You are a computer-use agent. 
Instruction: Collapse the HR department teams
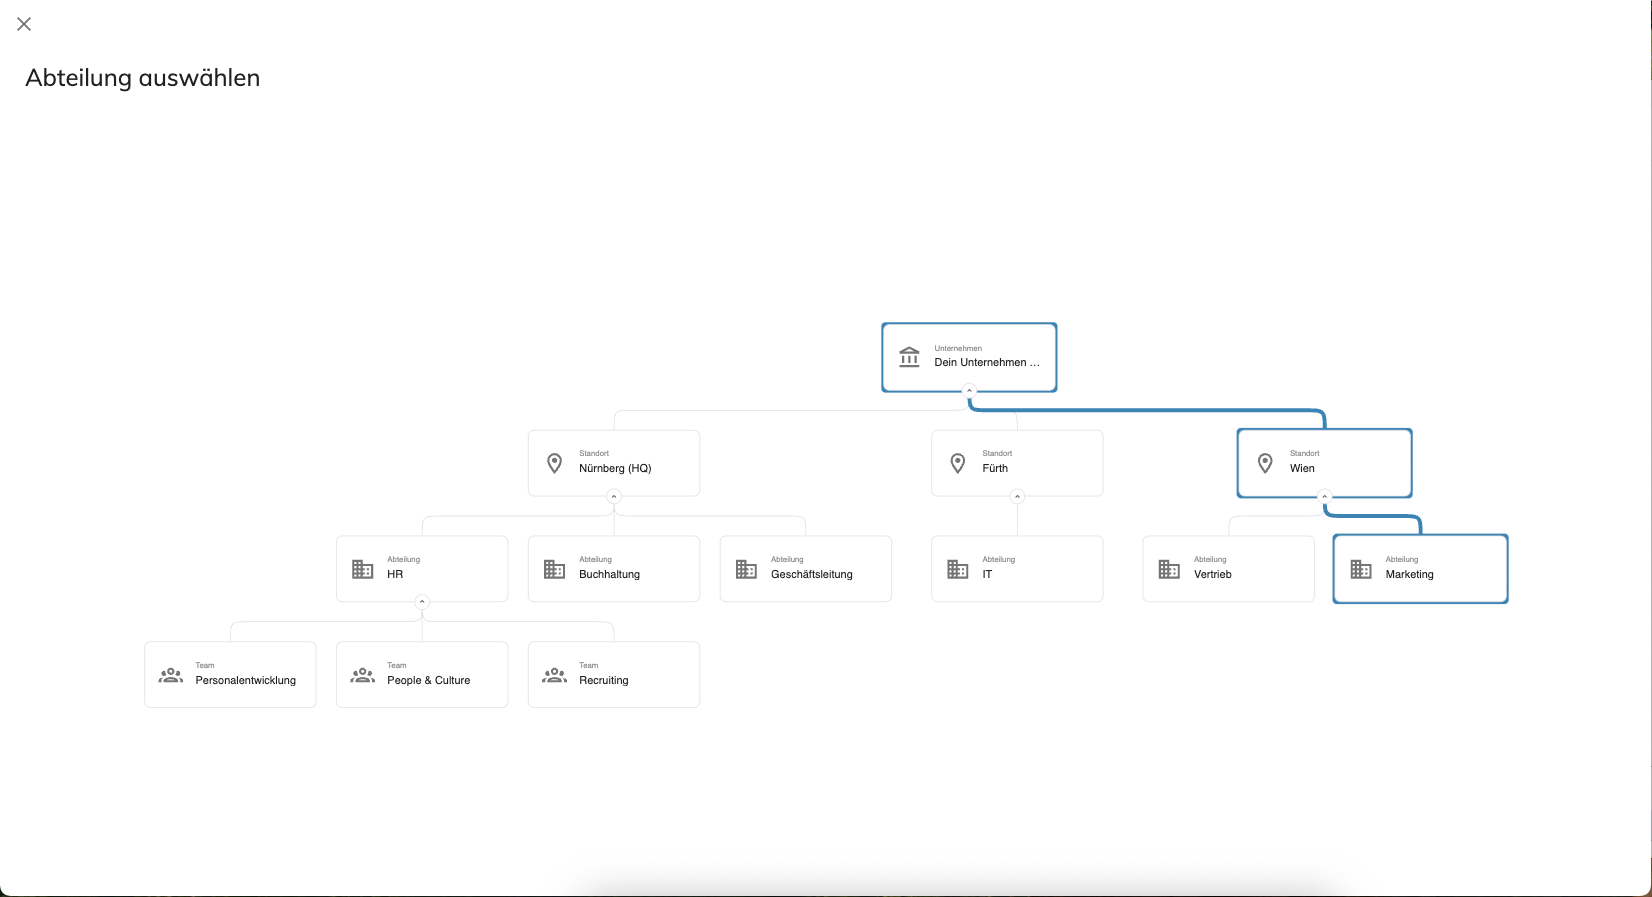point(422,602)
